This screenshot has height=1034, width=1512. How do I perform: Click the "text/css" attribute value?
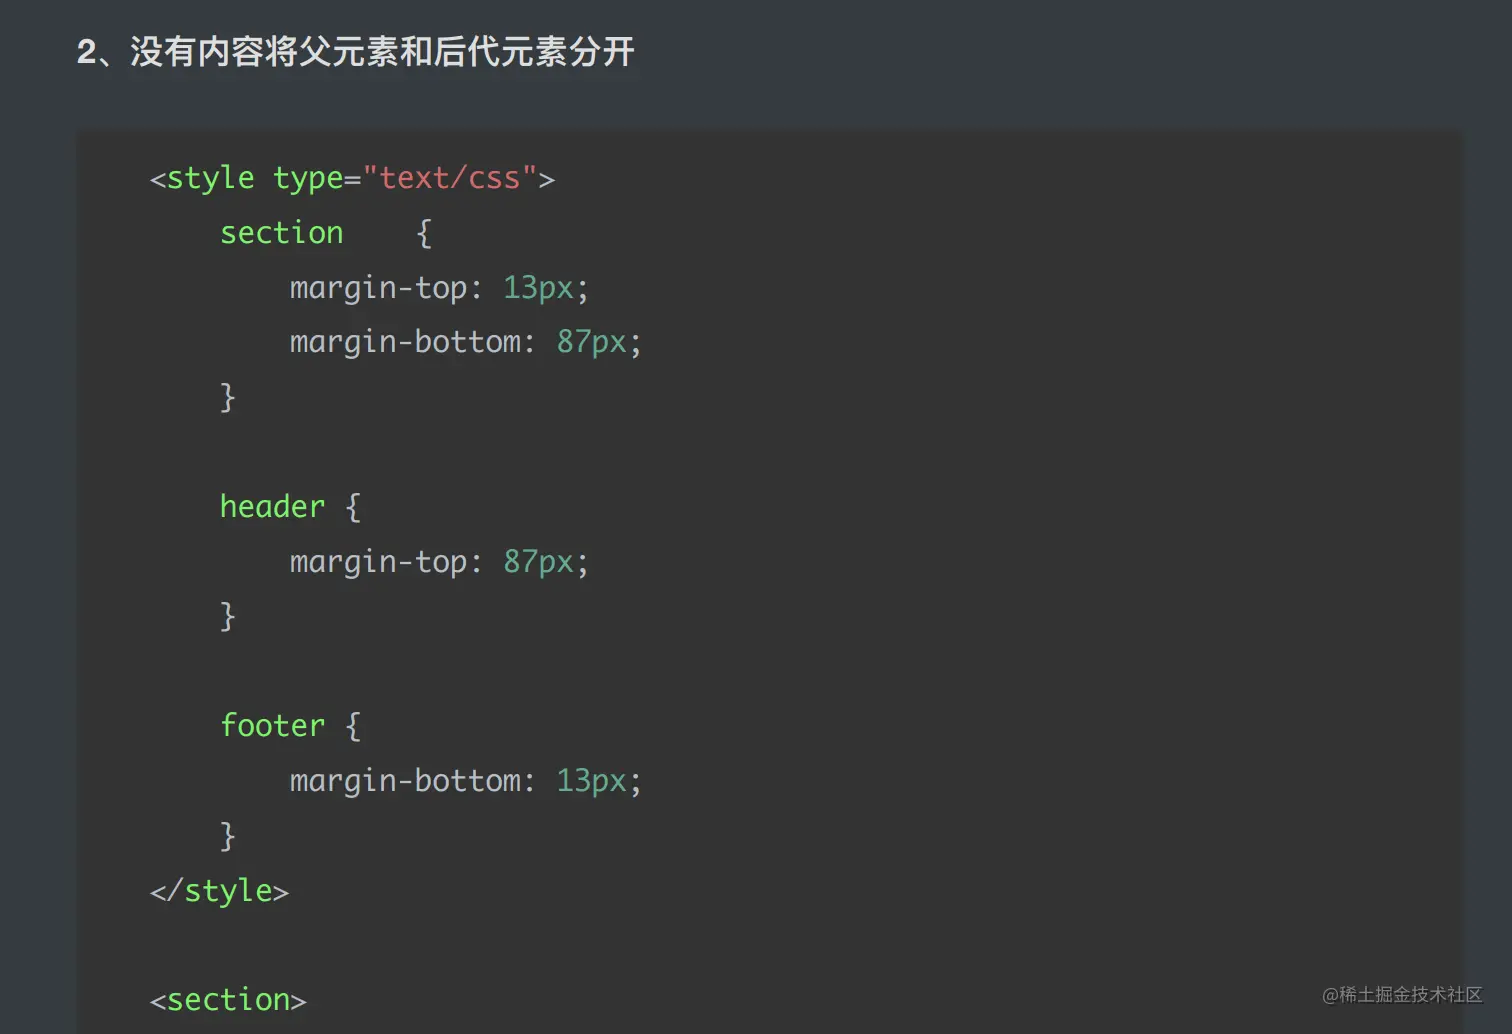pos(450,178)
